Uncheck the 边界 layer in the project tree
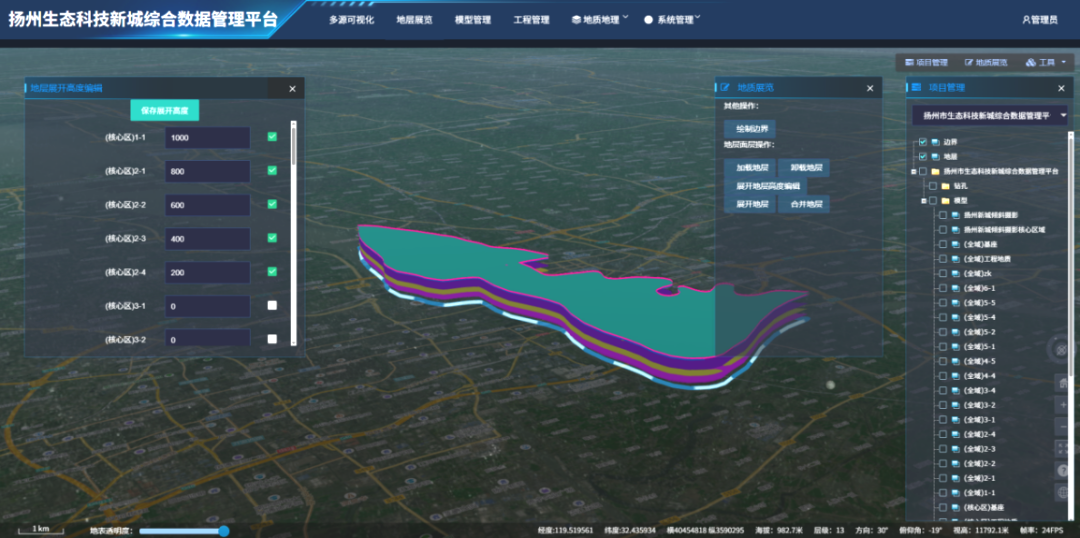Viewport: 1080px width, 538px height. pyautogui.click(x=922, y=142)
